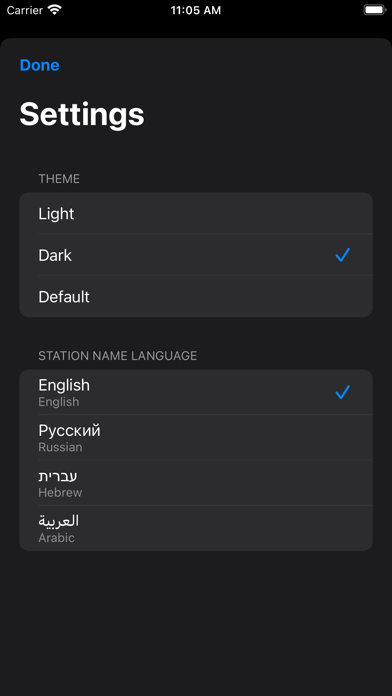The image size is (392, 696).
Task: Choose עברית as station name language
Action: 196,483
